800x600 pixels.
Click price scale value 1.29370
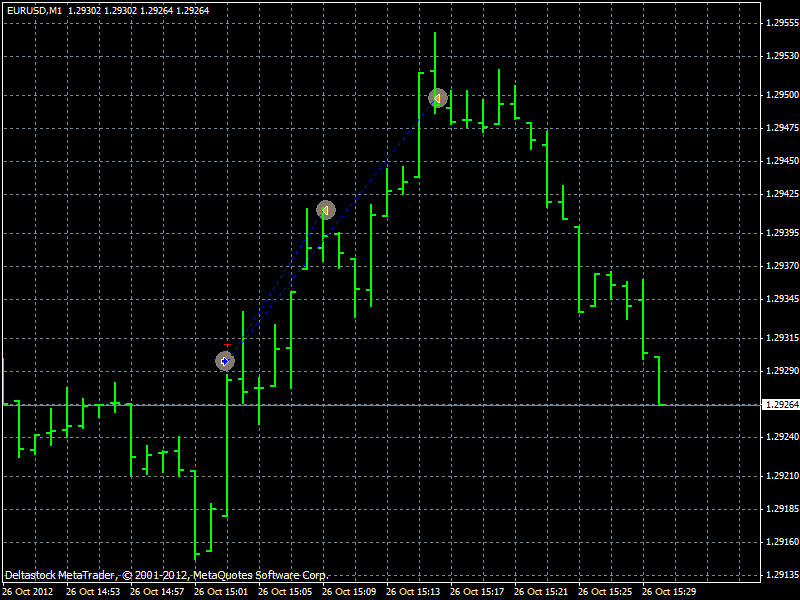pyautogui.click(x=783, y=266)
